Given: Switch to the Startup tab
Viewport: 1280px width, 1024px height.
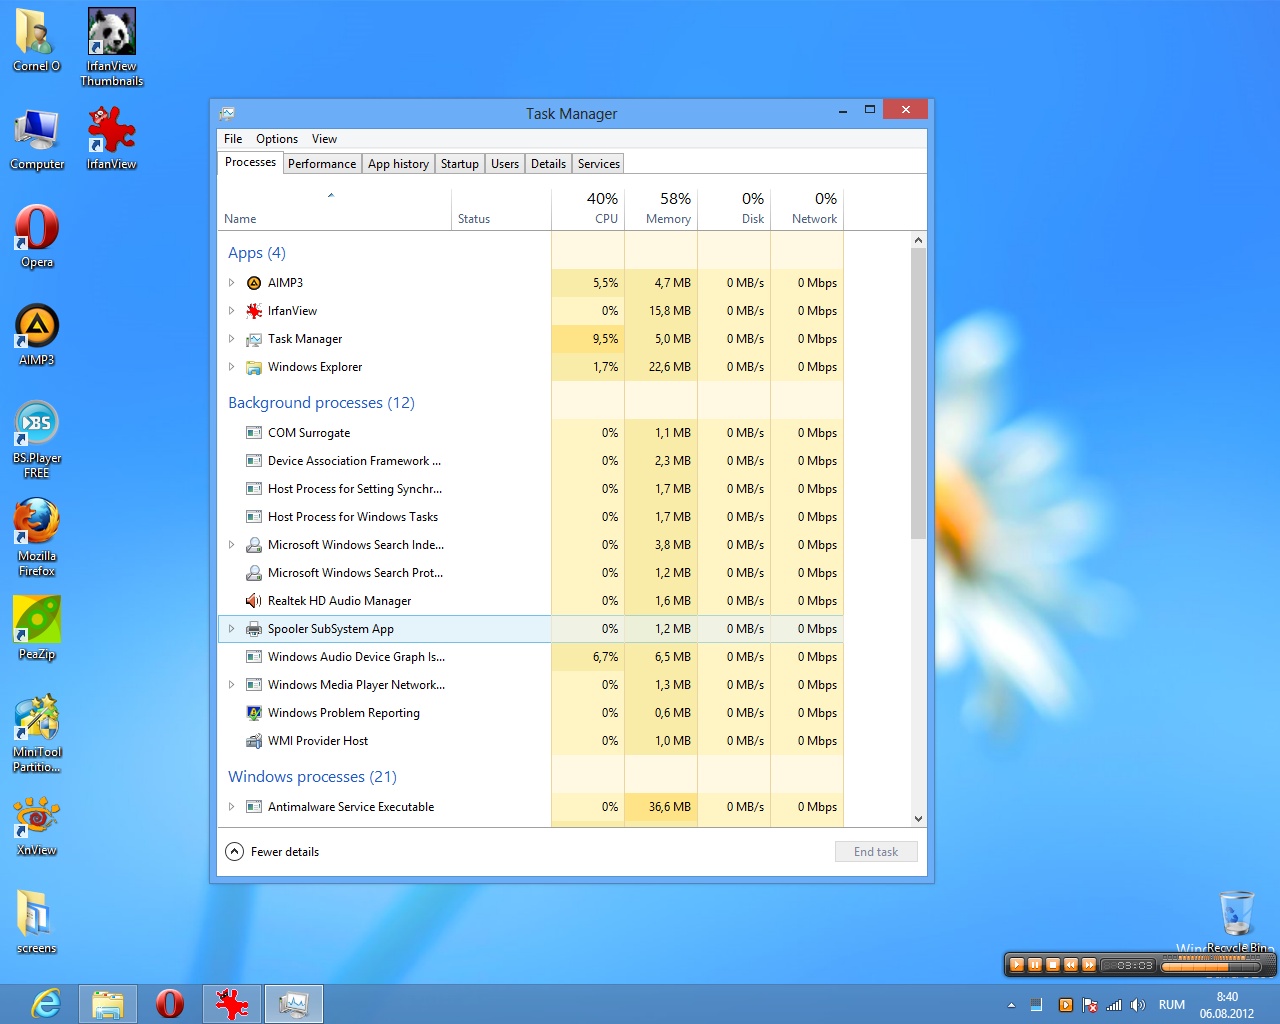Looking at the screenshot, I should point(460,164).
